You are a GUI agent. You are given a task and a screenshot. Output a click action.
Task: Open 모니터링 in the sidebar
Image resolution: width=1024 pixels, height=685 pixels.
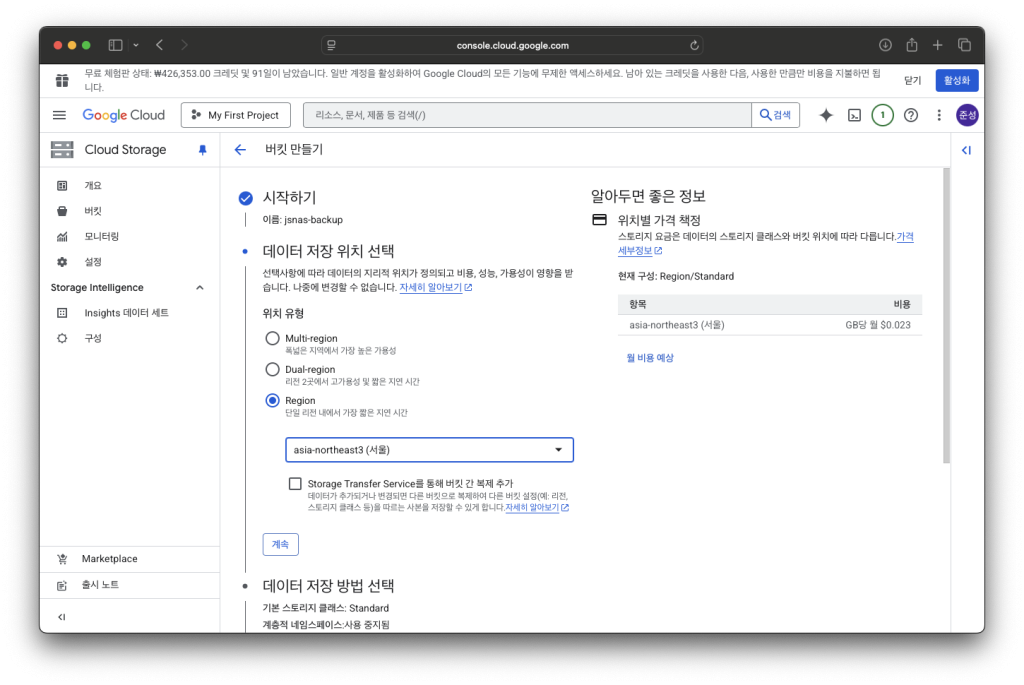(101, 237)
